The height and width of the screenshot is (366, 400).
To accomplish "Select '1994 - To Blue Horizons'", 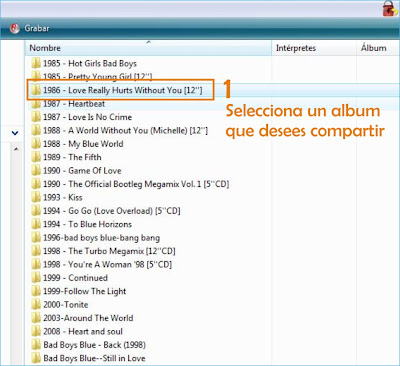I will [x=87, y=224].
